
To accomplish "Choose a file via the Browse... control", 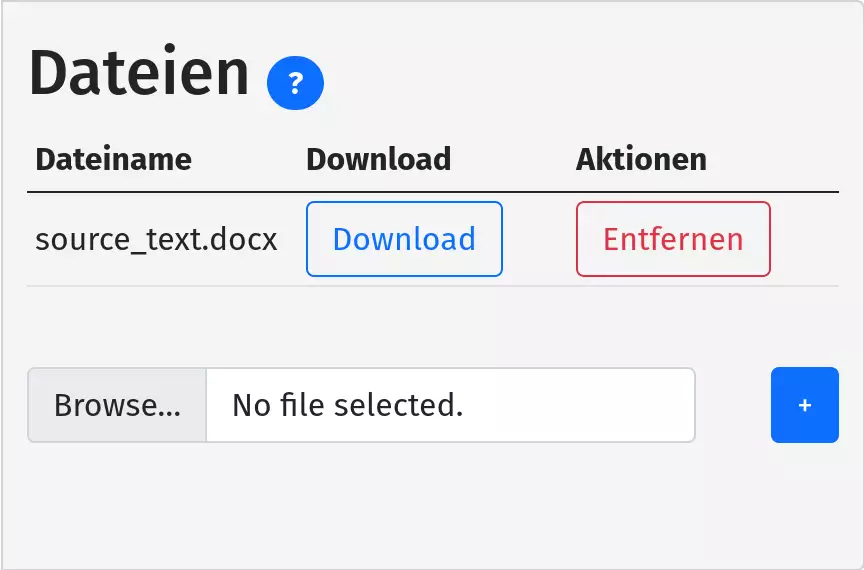I will (117, 405).
